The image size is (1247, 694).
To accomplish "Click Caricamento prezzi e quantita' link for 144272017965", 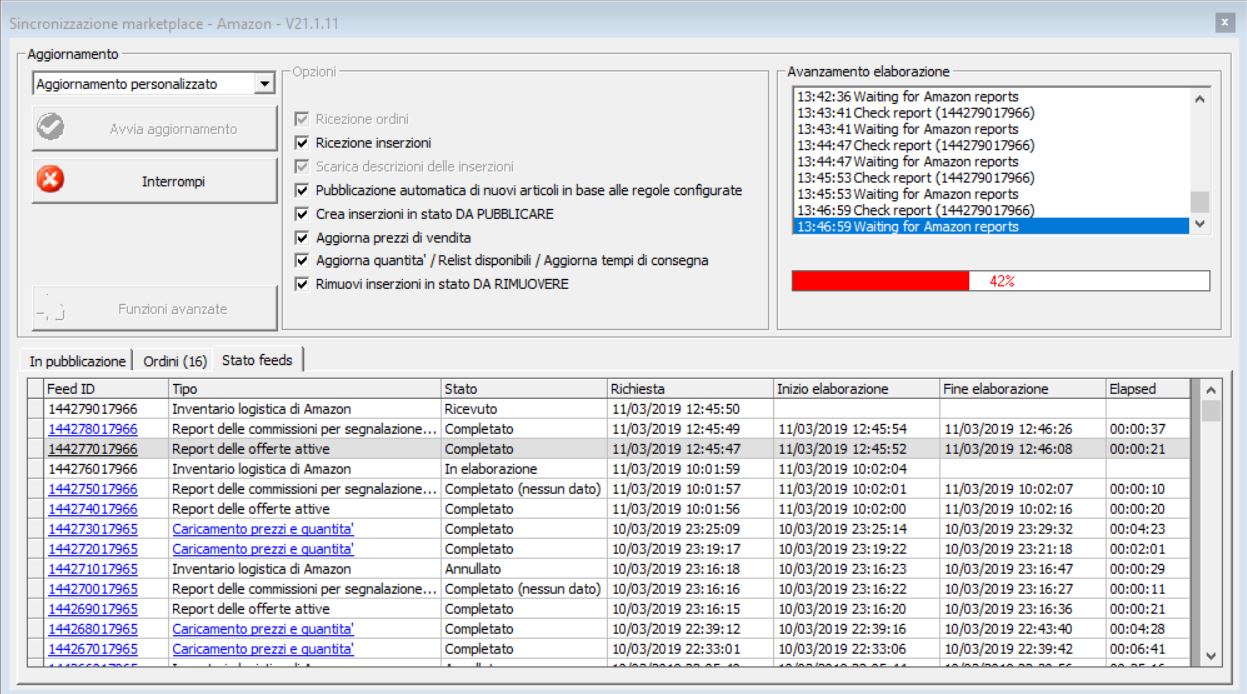I will click(263, 549).
